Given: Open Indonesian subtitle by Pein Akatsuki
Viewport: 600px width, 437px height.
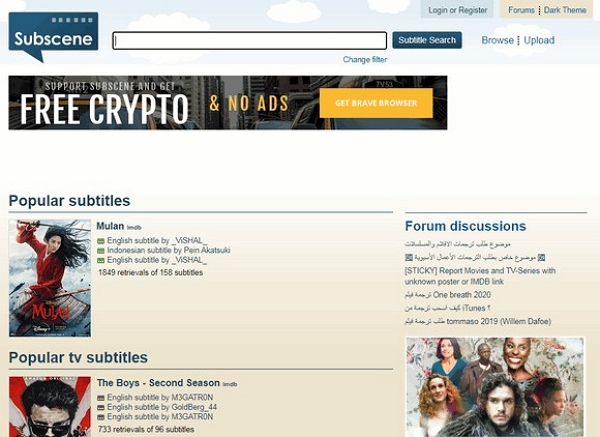Looking at the screenshot, I should pos(169,250).
